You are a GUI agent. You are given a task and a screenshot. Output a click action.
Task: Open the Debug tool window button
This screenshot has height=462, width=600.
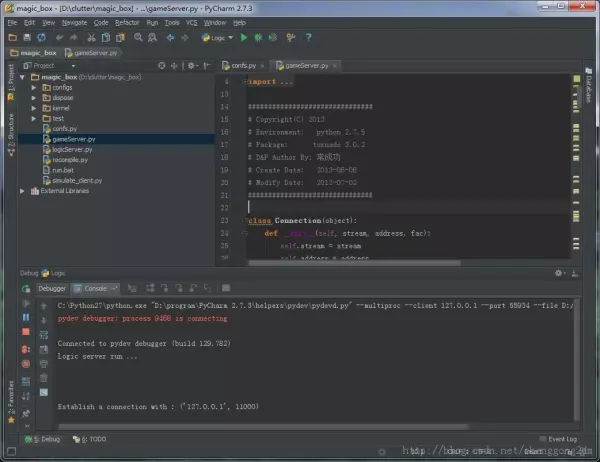click(x=42, y=439)
